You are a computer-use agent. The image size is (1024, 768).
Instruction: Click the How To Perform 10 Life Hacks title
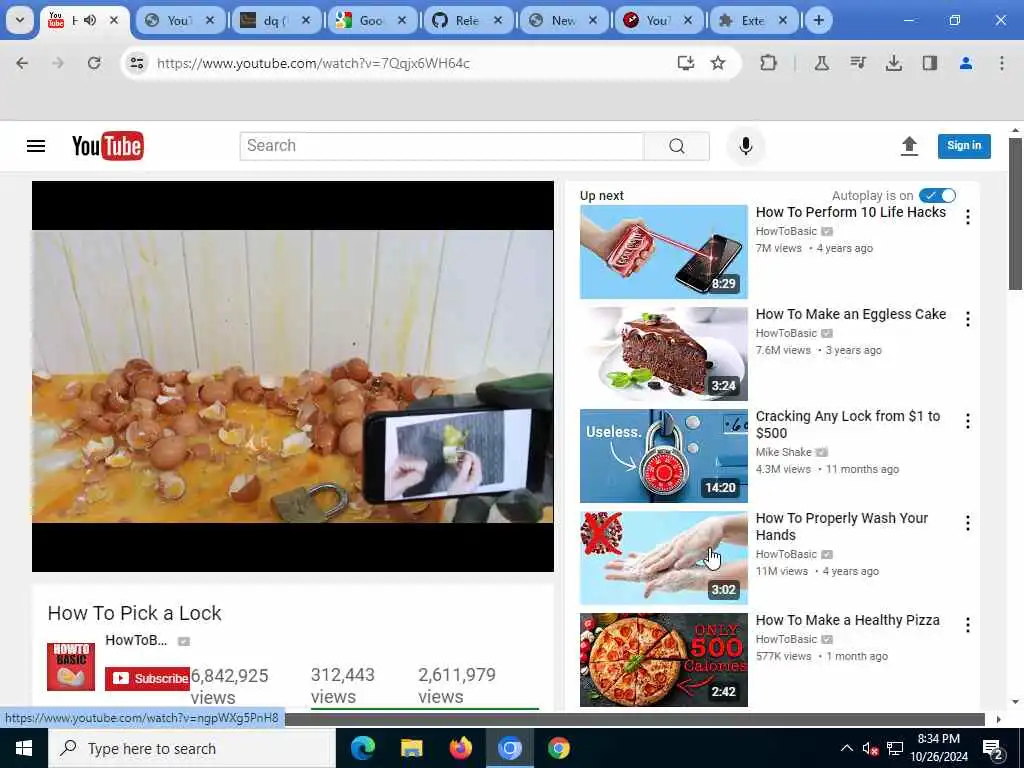point(850,212)
